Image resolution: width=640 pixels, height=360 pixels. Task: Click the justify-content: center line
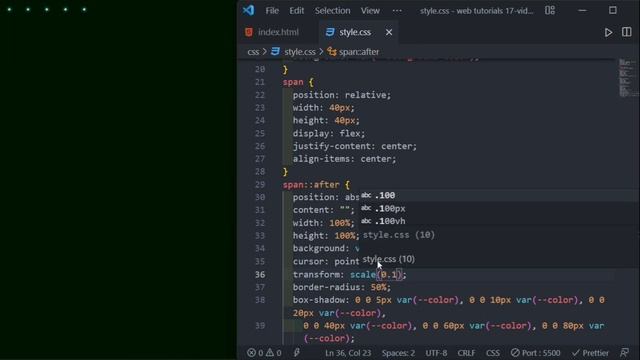355,146
